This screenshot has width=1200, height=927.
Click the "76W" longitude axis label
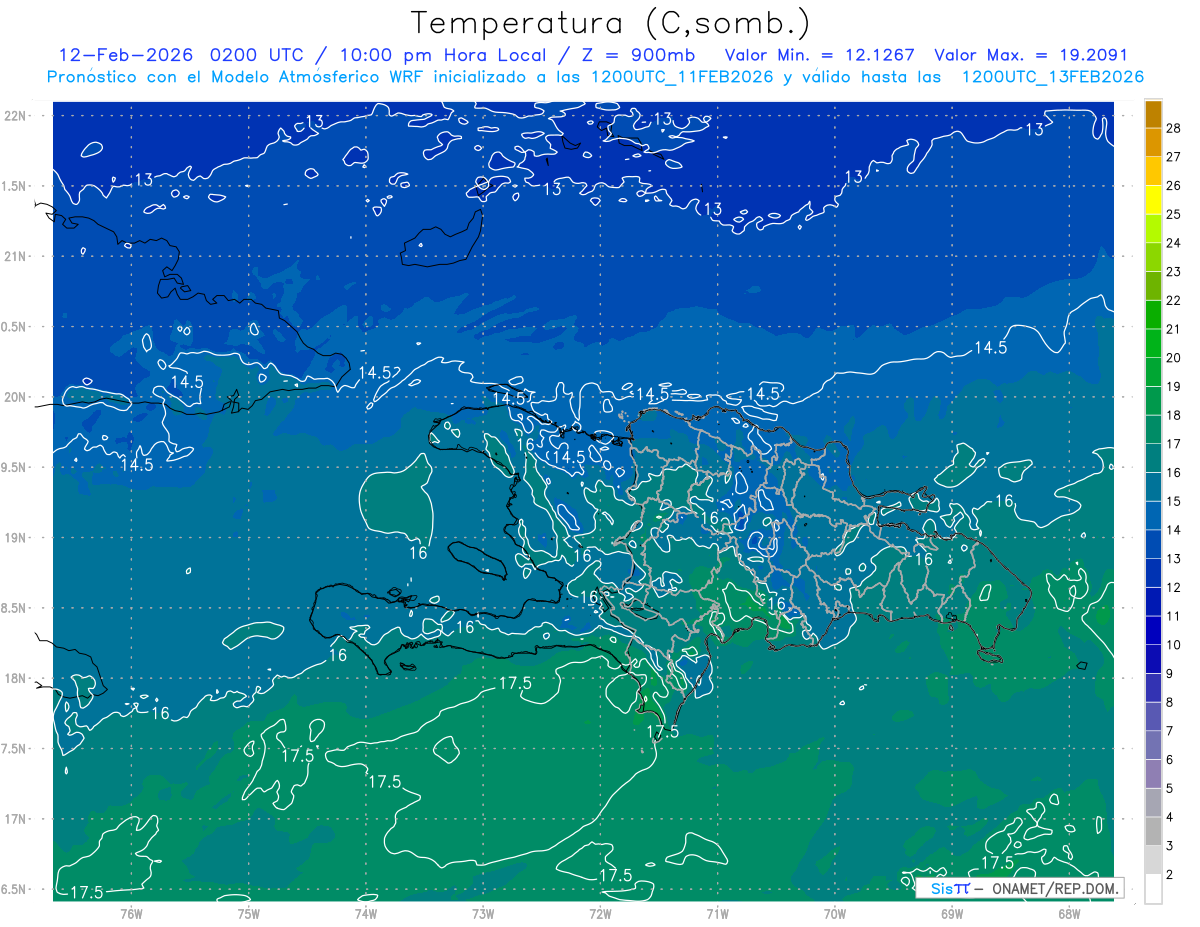[131, 913]
